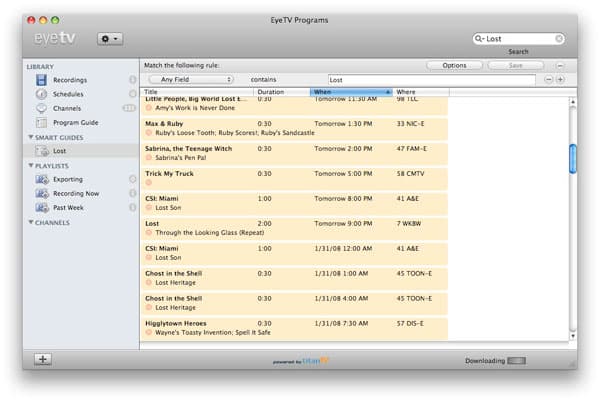
Task: Click the Save button
Action: pyautogui.click(x=515, y=65)
